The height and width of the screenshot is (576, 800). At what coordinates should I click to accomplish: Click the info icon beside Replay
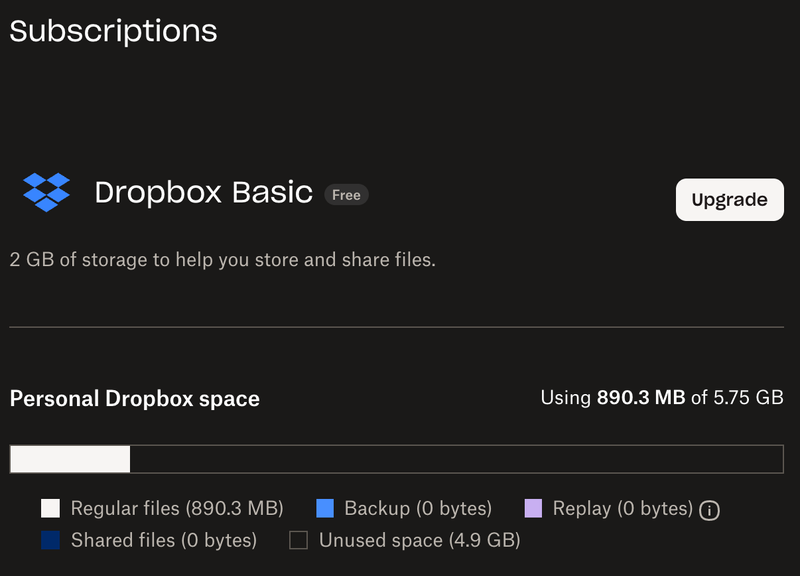(x=710, y=510)
